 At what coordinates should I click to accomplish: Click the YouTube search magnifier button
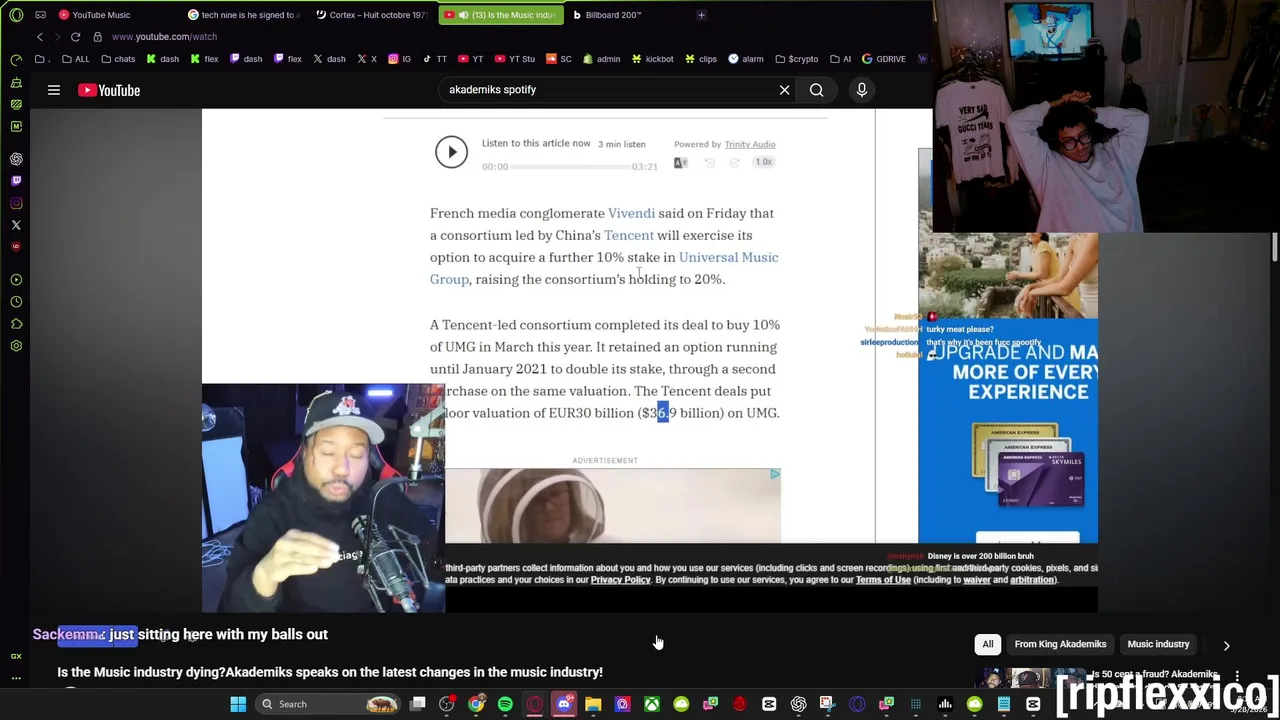coord(817,90)
